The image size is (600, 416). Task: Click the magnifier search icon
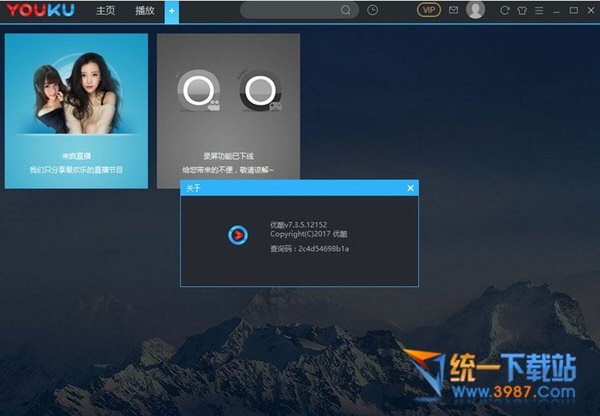(x=346, y=10)
